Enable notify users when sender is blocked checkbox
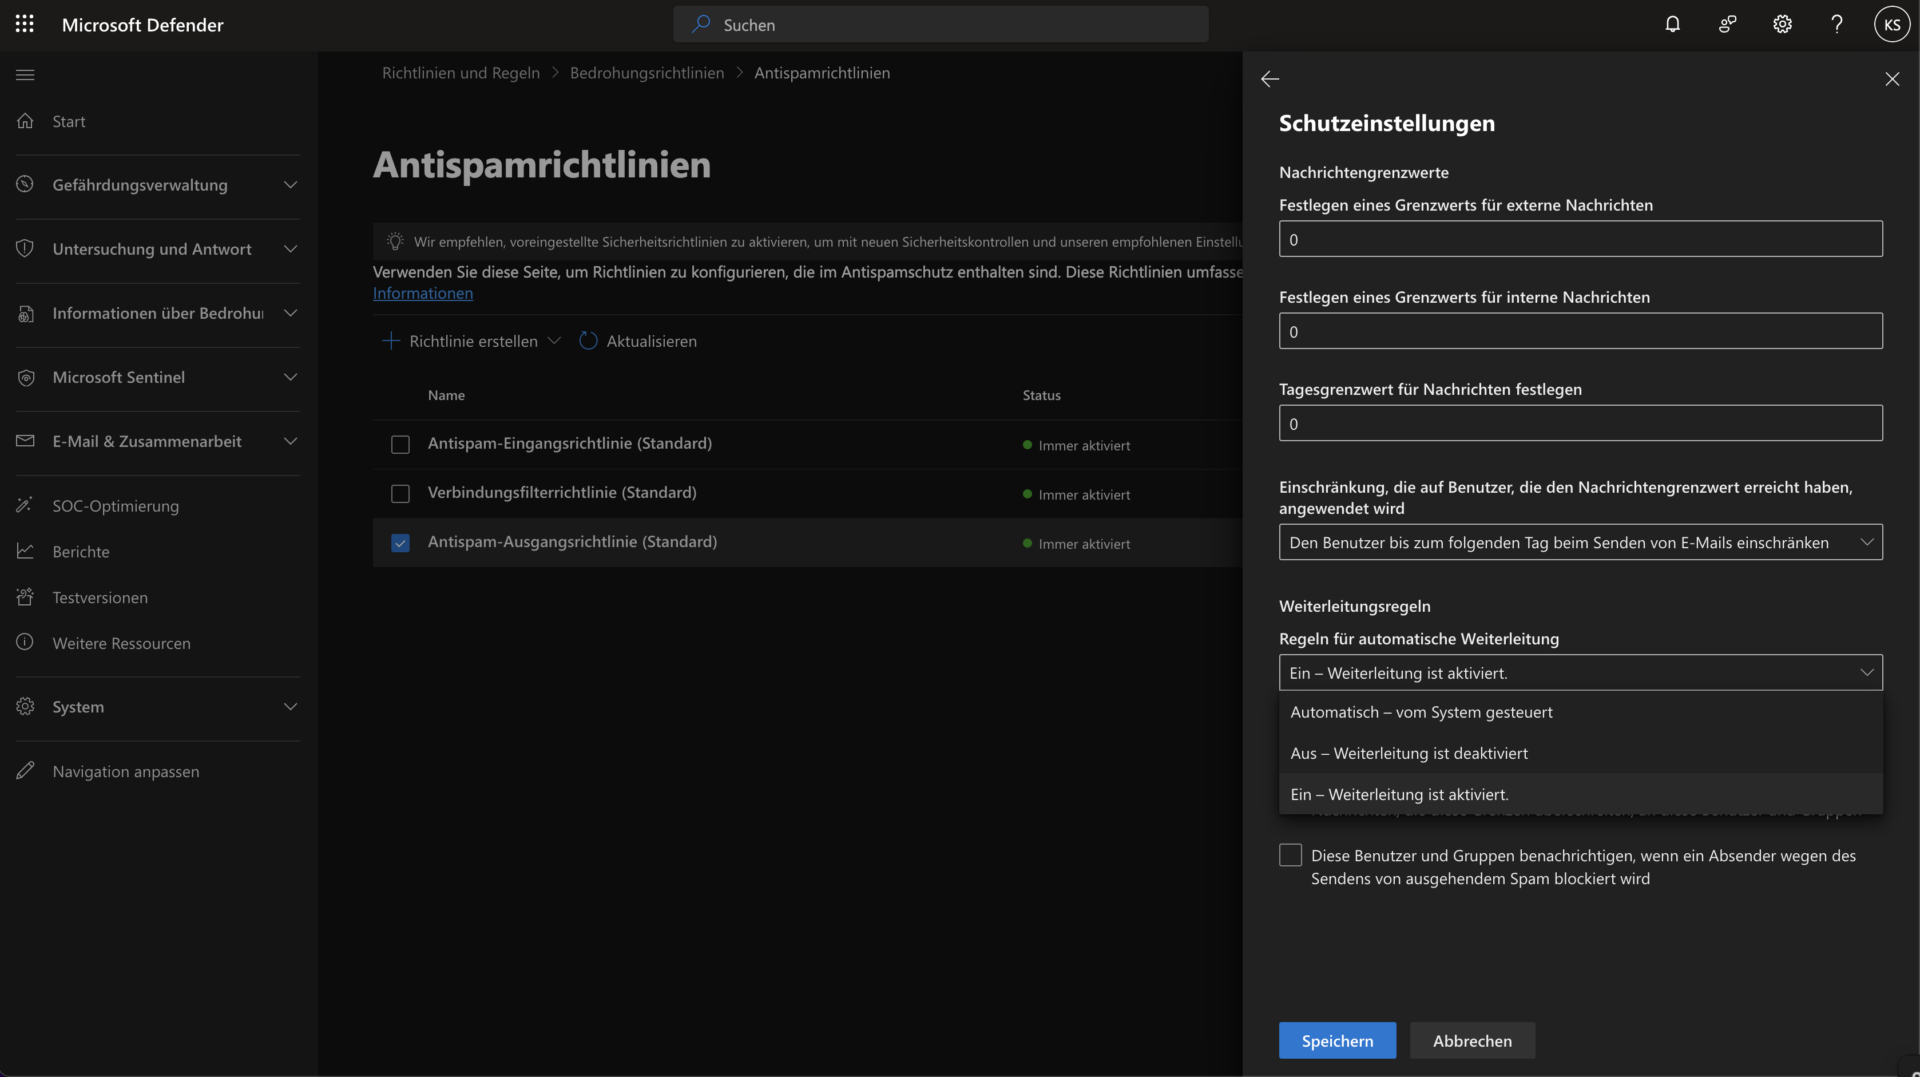 1290,855
